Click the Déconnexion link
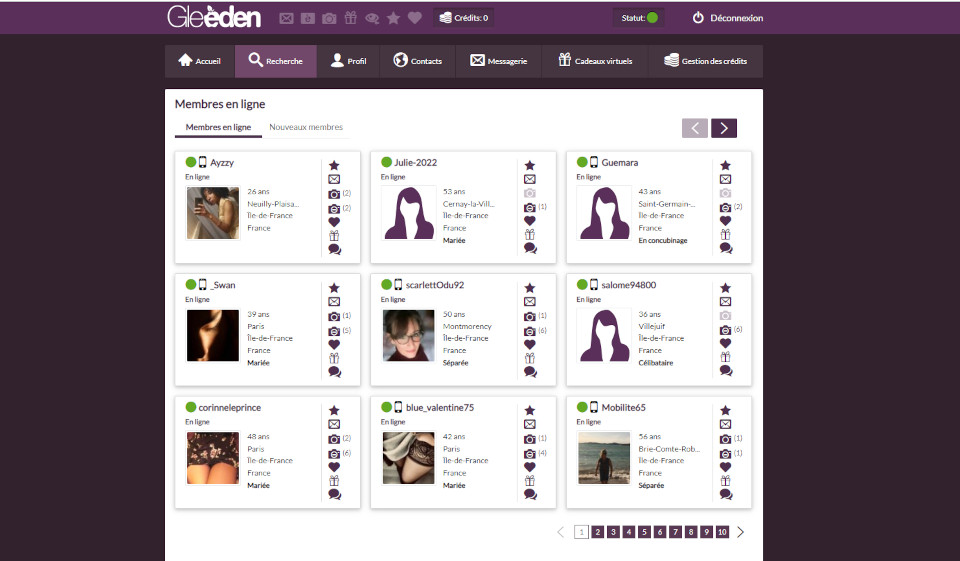The image size is (960, 561). pos(727,18)
